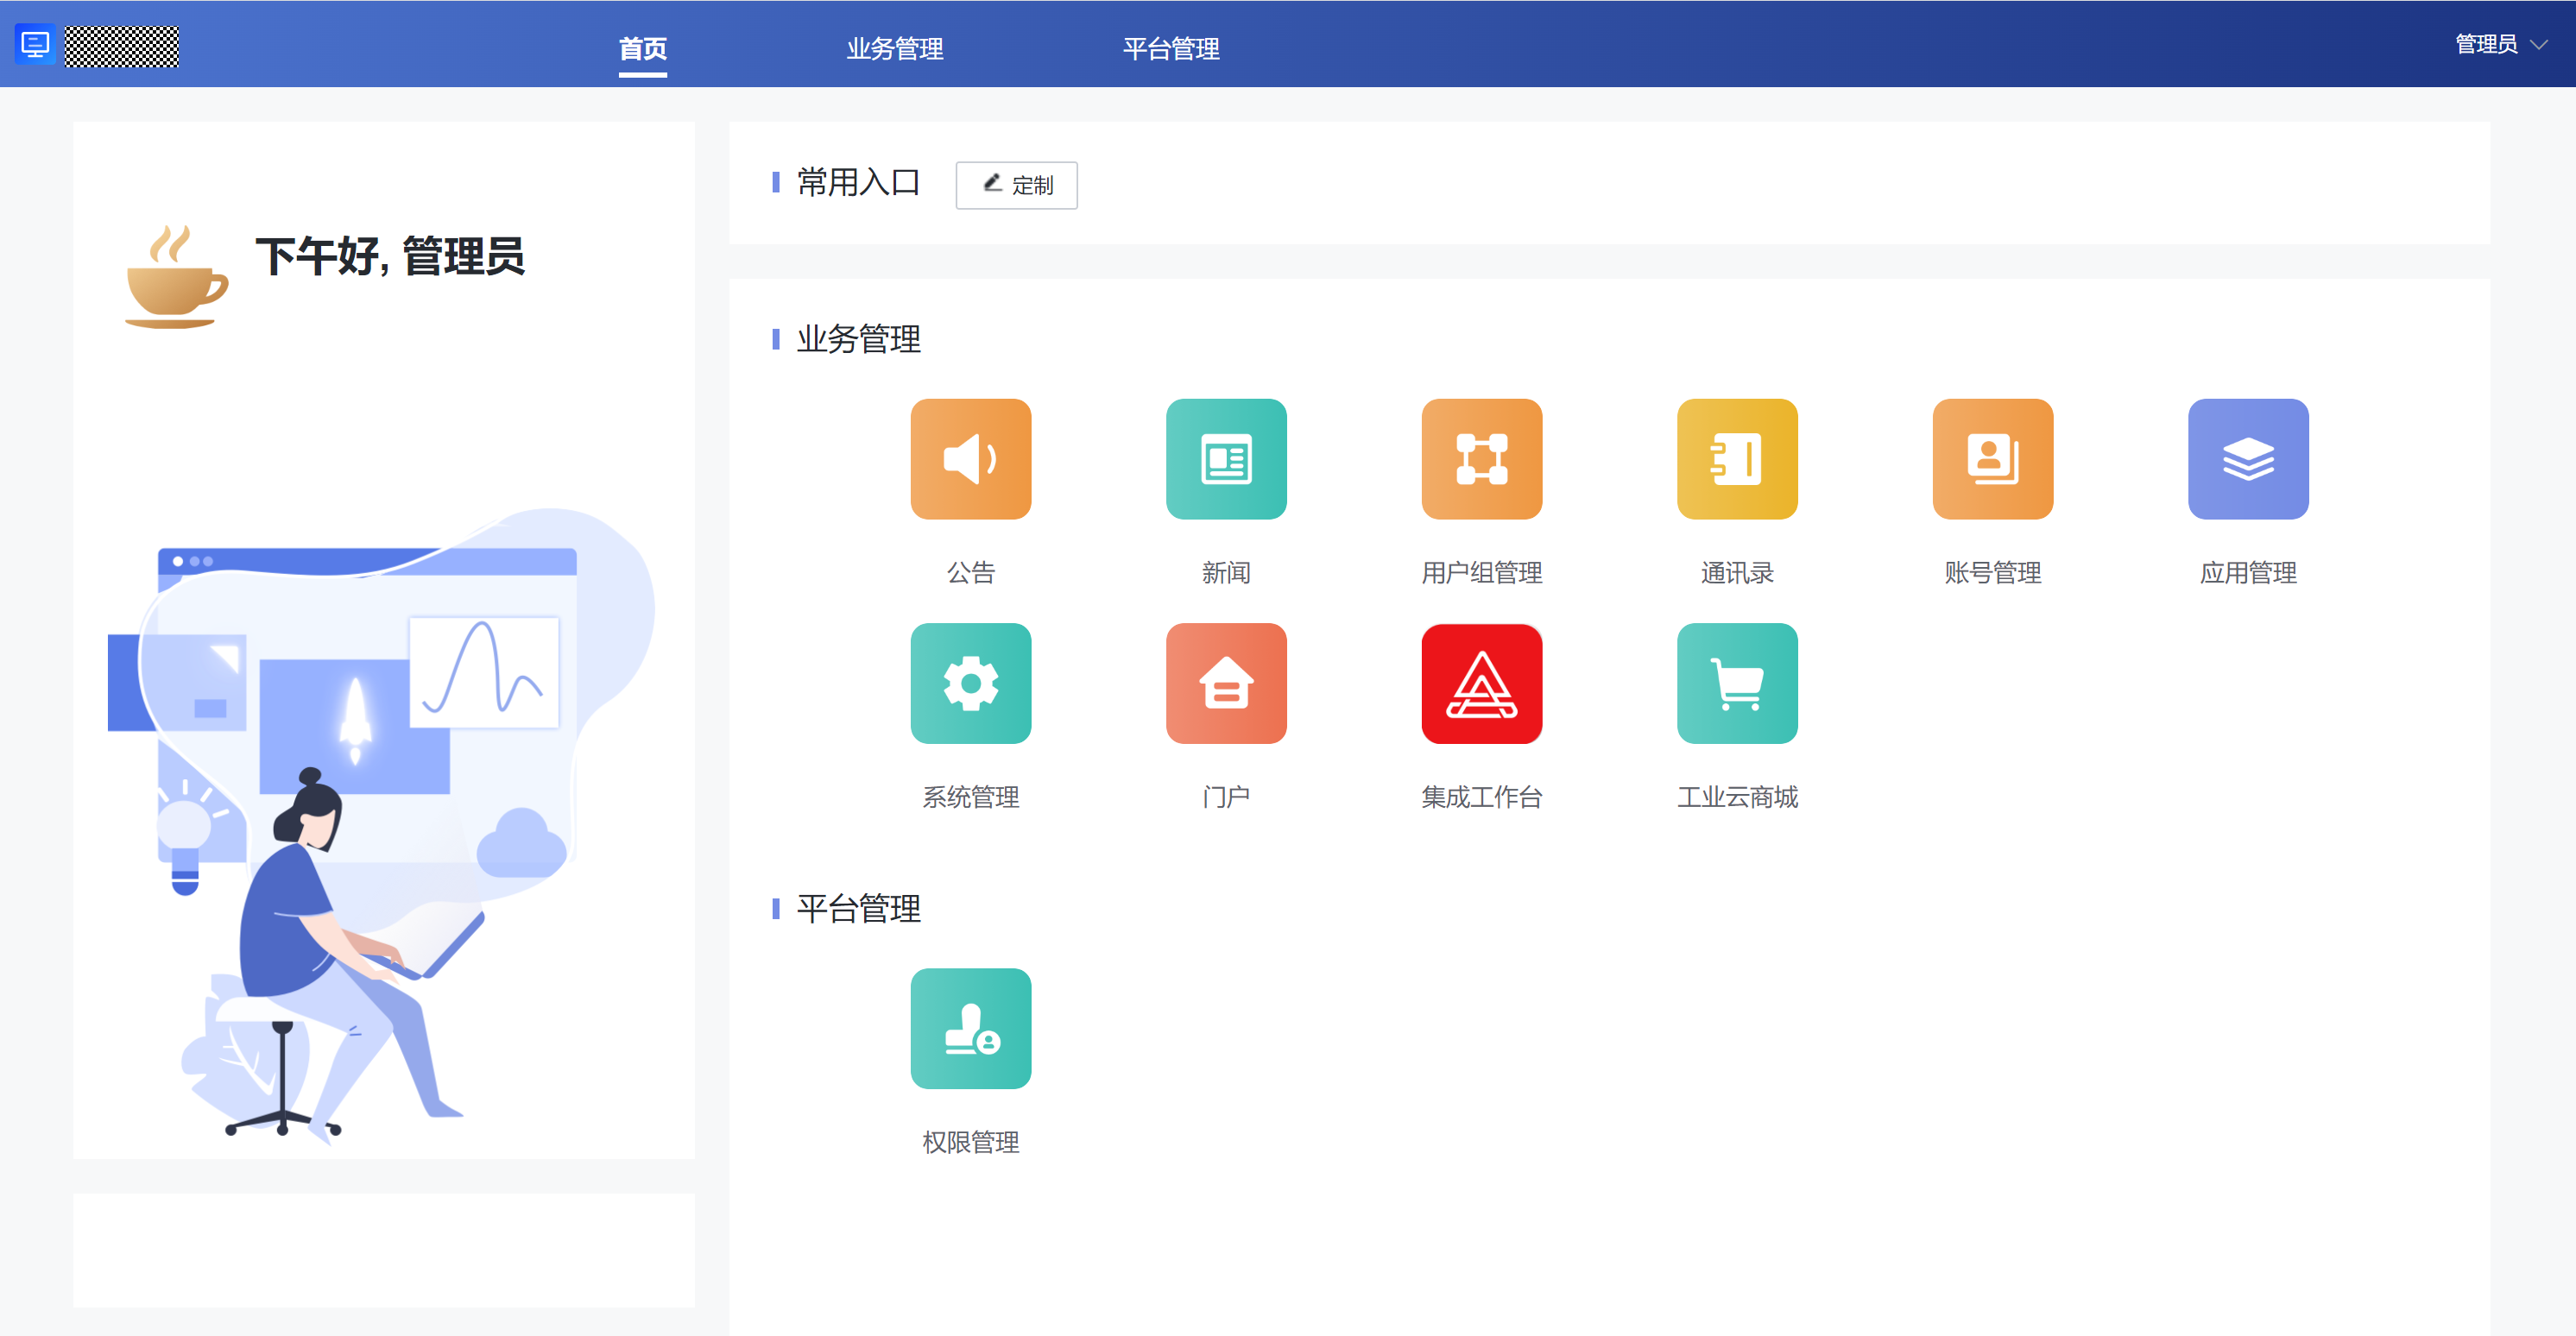Click the 平台管理 section heading in content
This screenshot has width=2576, height=1336.
point(858,909)
